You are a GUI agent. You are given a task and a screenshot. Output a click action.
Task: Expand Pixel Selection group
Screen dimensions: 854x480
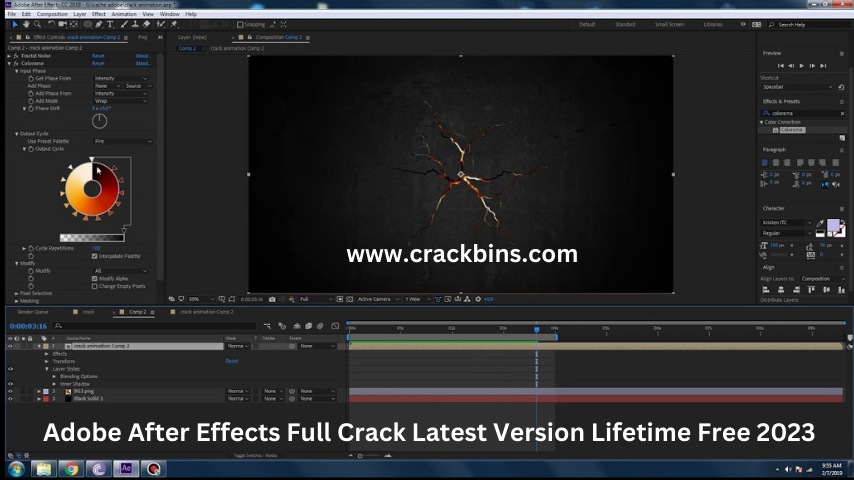[x=16, y=293]
